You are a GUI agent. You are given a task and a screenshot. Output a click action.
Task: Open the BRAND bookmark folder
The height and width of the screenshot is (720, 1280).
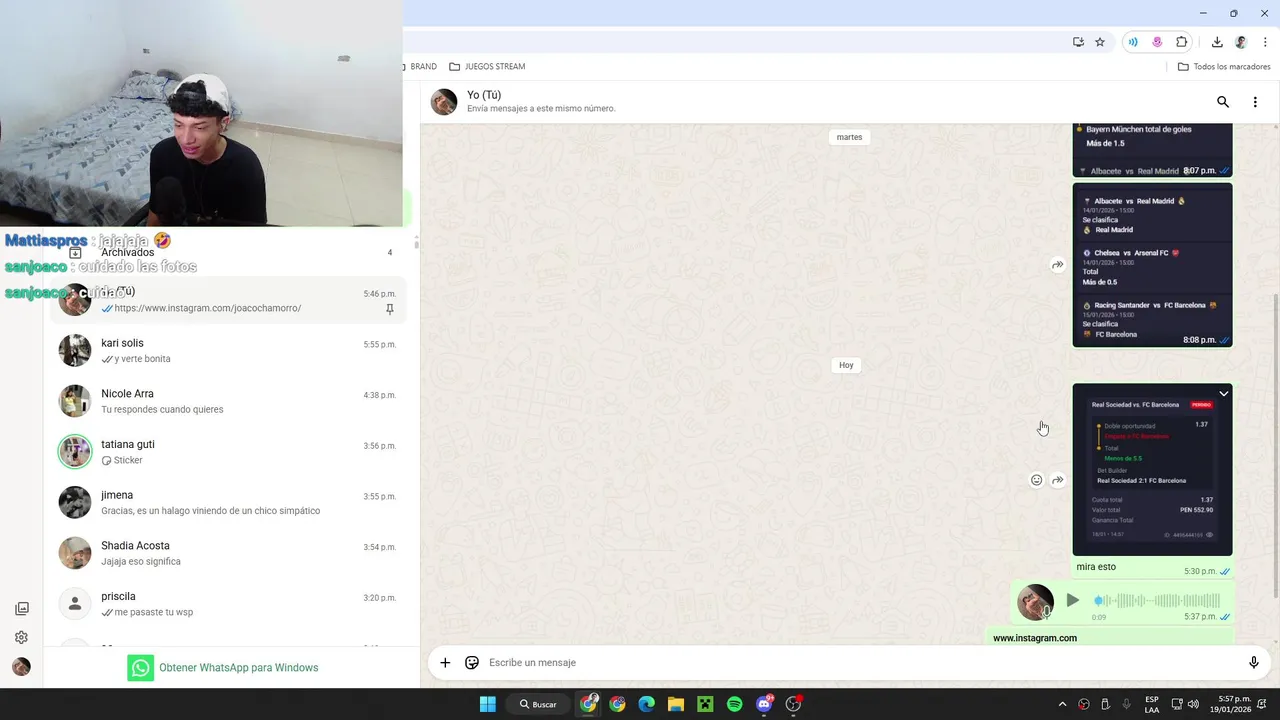tap(420, 66)
